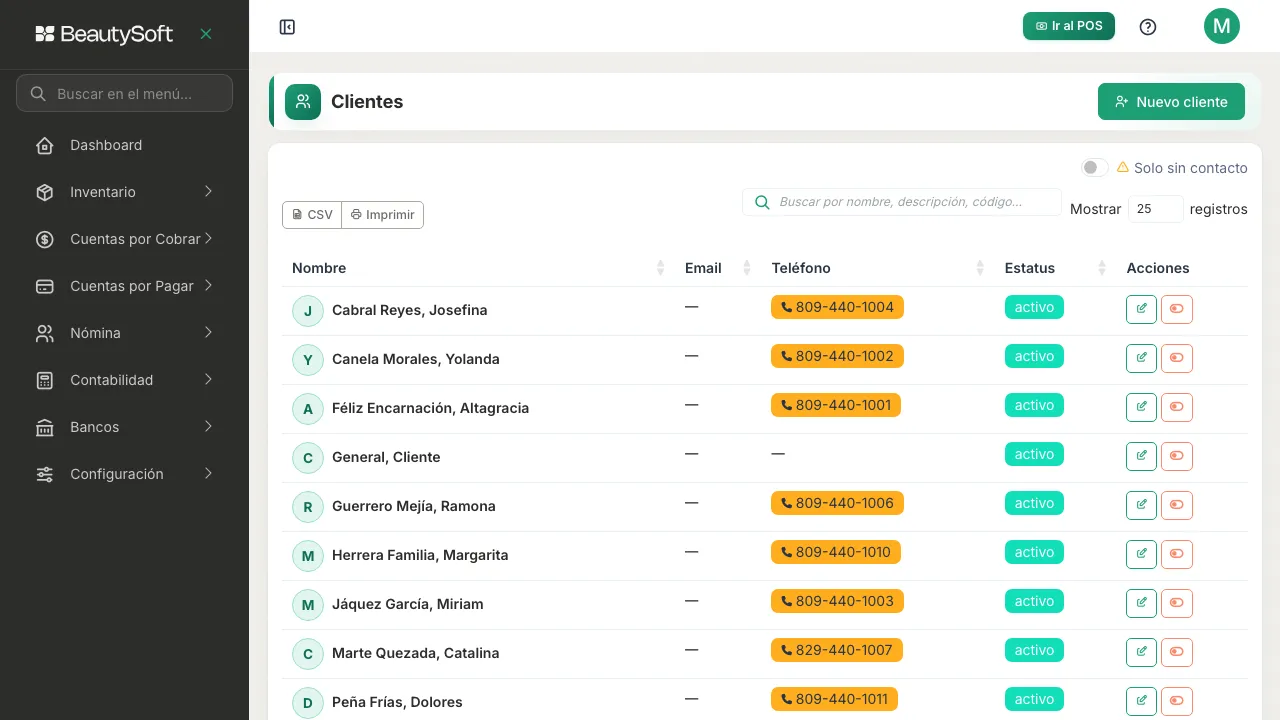Click the Contabilidad calculator icon
Image resolution: width=1280 pixels, height=720 pixels.
[x=45, y=380]
